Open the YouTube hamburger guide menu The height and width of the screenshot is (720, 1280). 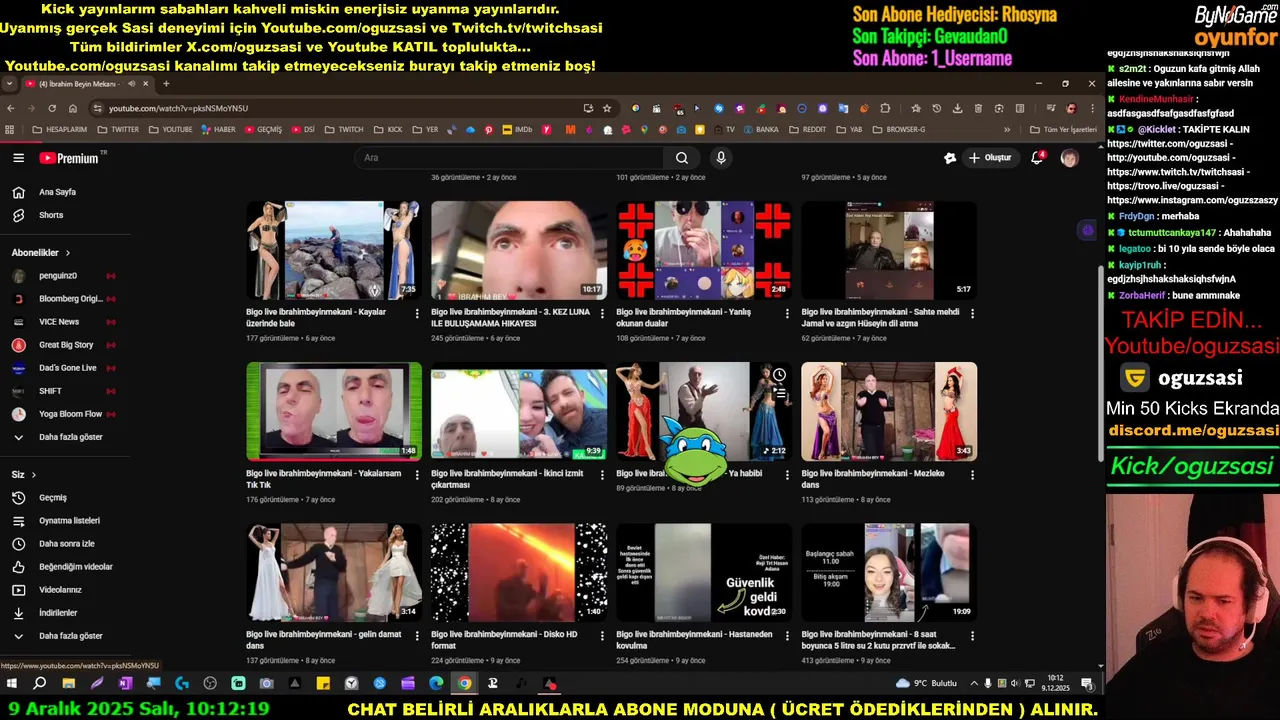tap(18, 158)
